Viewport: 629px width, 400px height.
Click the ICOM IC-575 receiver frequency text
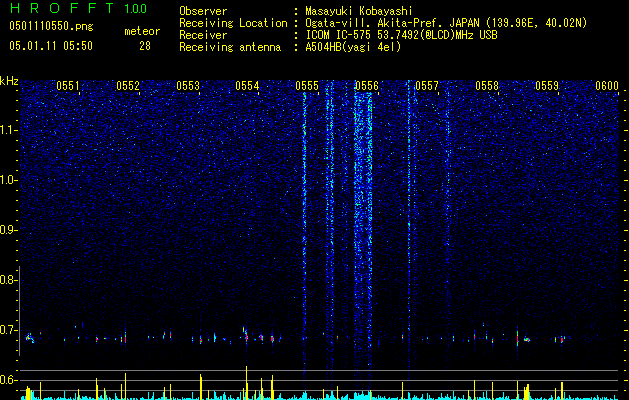[x=401, y=35]
